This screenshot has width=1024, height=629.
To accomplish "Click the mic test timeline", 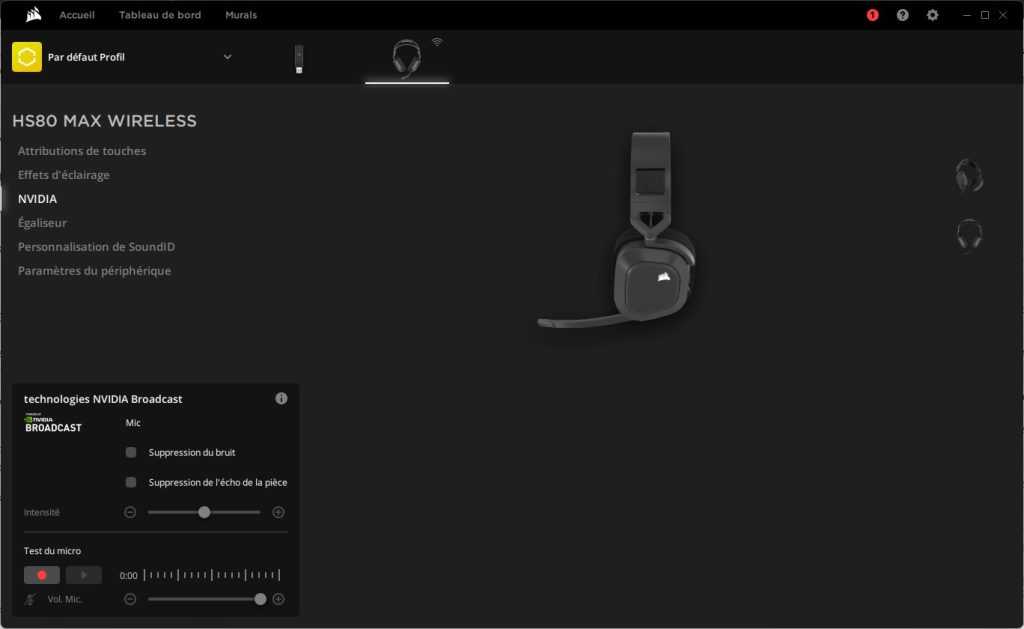I will 212,575.
